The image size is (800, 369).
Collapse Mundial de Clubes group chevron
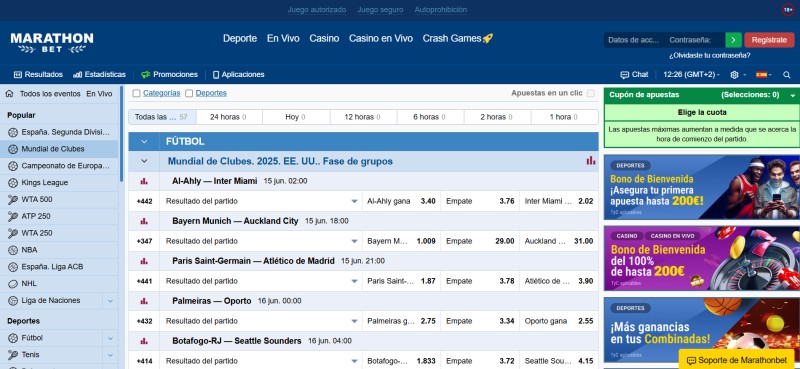(144, 161)
